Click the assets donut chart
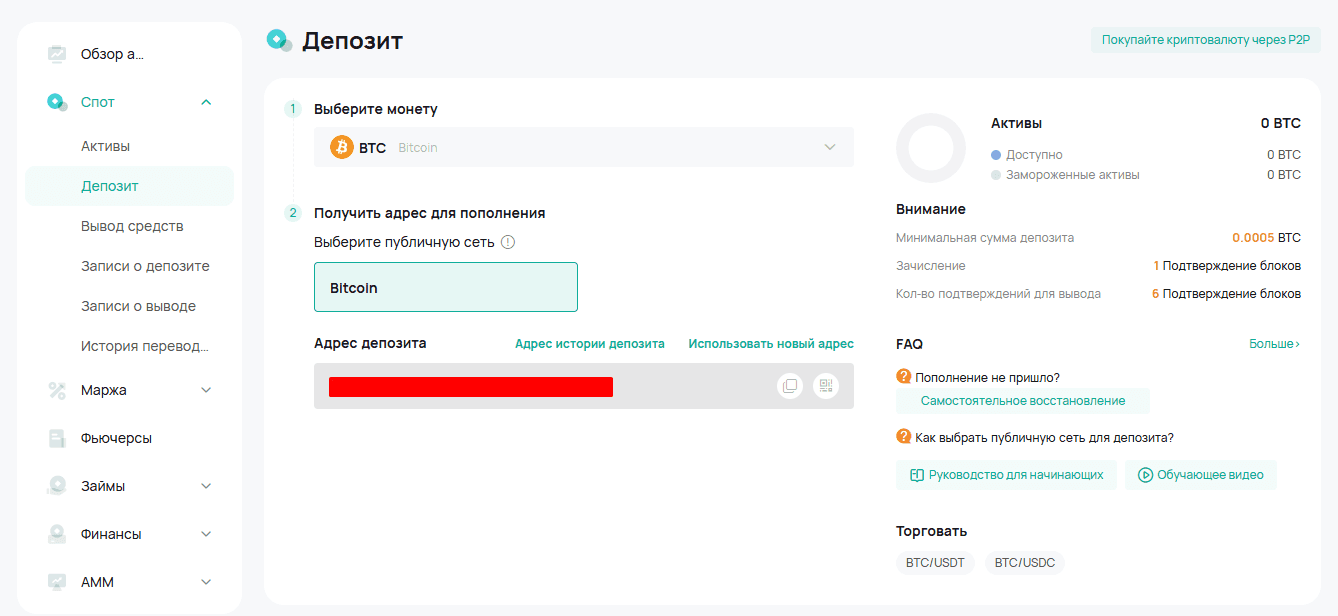The image size is (1338, 616). [x=931, y=148]
